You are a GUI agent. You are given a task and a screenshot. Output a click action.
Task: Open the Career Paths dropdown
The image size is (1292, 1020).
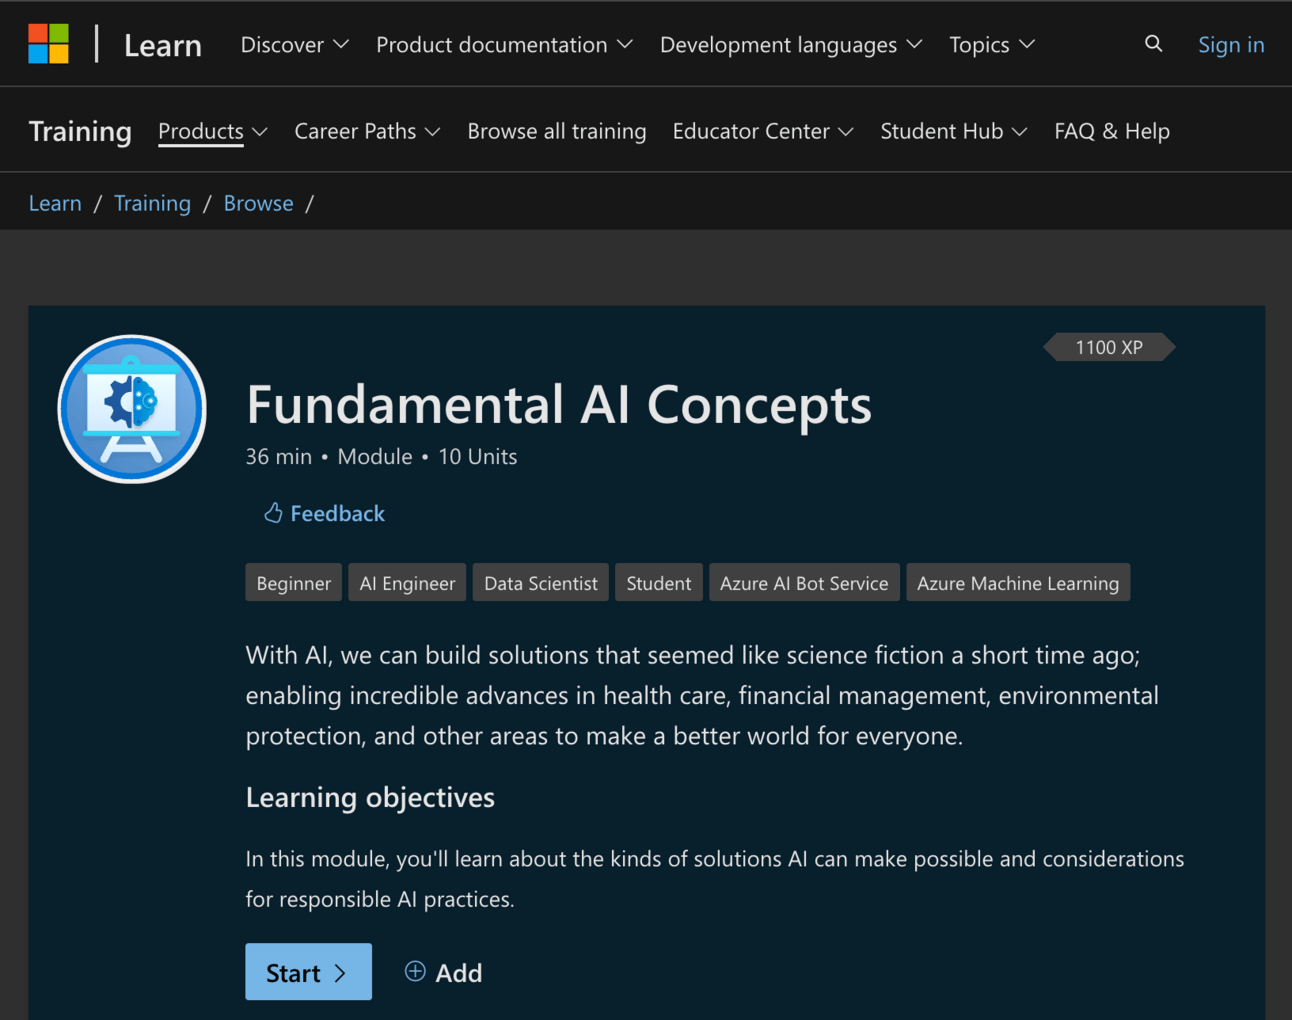click(367, 131)
